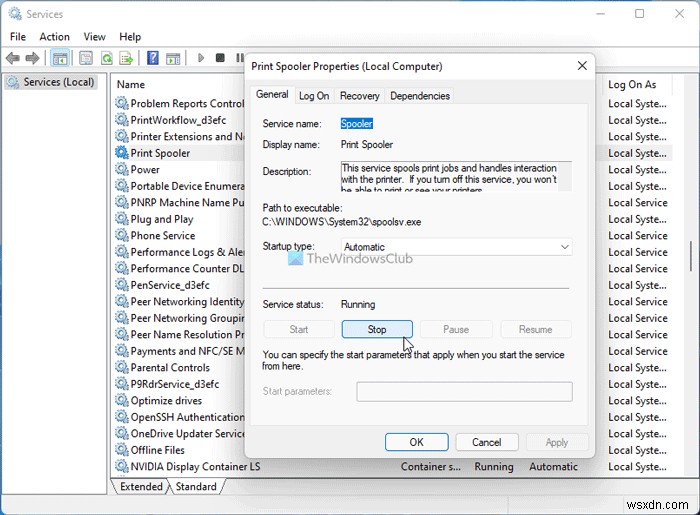The image size is (700, 515).
Task: Click the gear icon beside Print Spooler
Action: coord(121,153)
